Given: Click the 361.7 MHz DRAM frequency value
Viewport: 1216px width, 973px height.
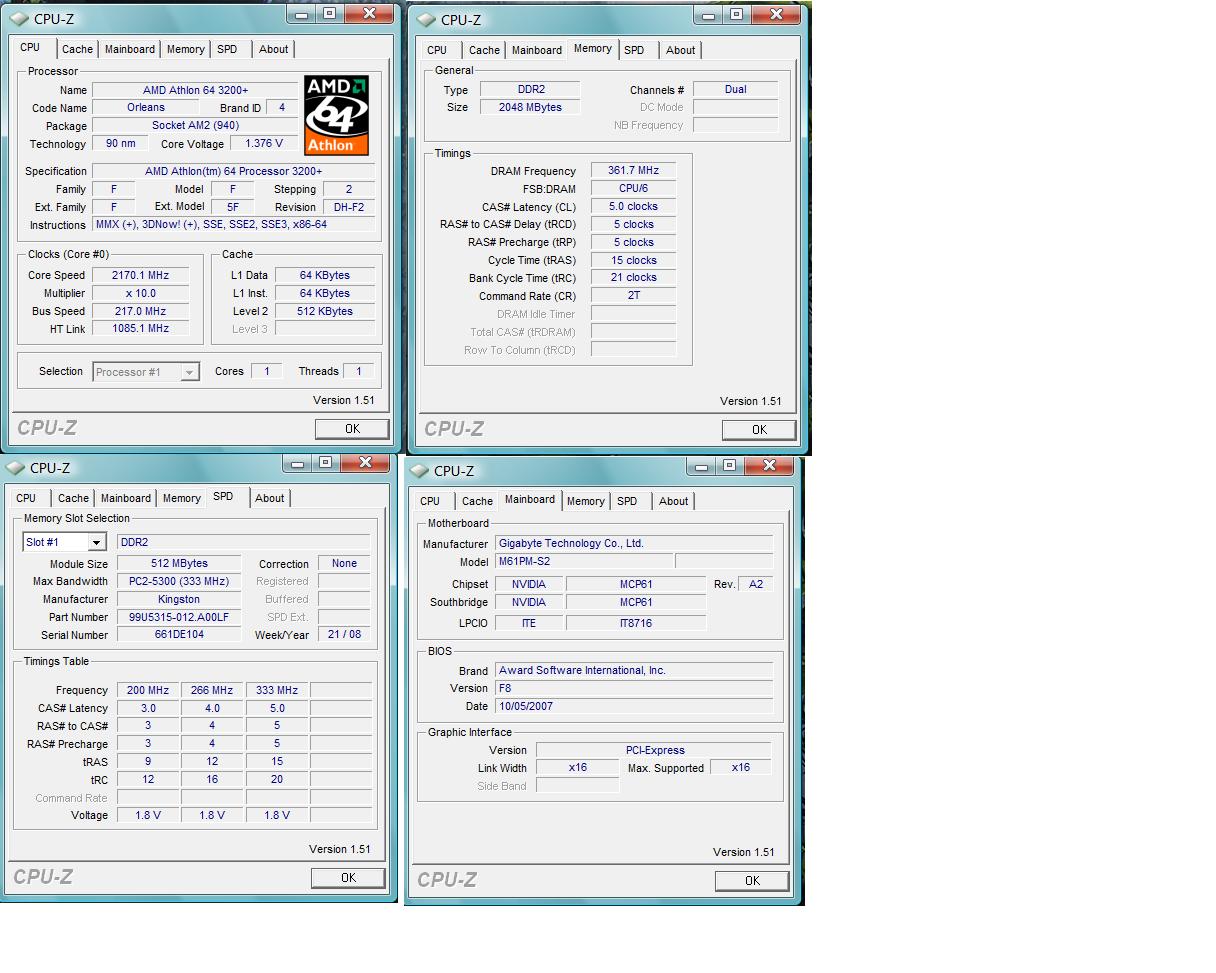Looking at the screenshot, I should point(633,170).
